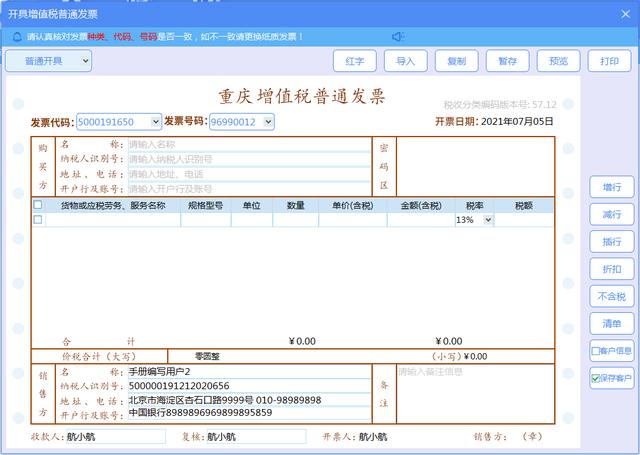
Task: Click the 开票日期 value 2021年07月05日
Action: click(x=517, y=122)
